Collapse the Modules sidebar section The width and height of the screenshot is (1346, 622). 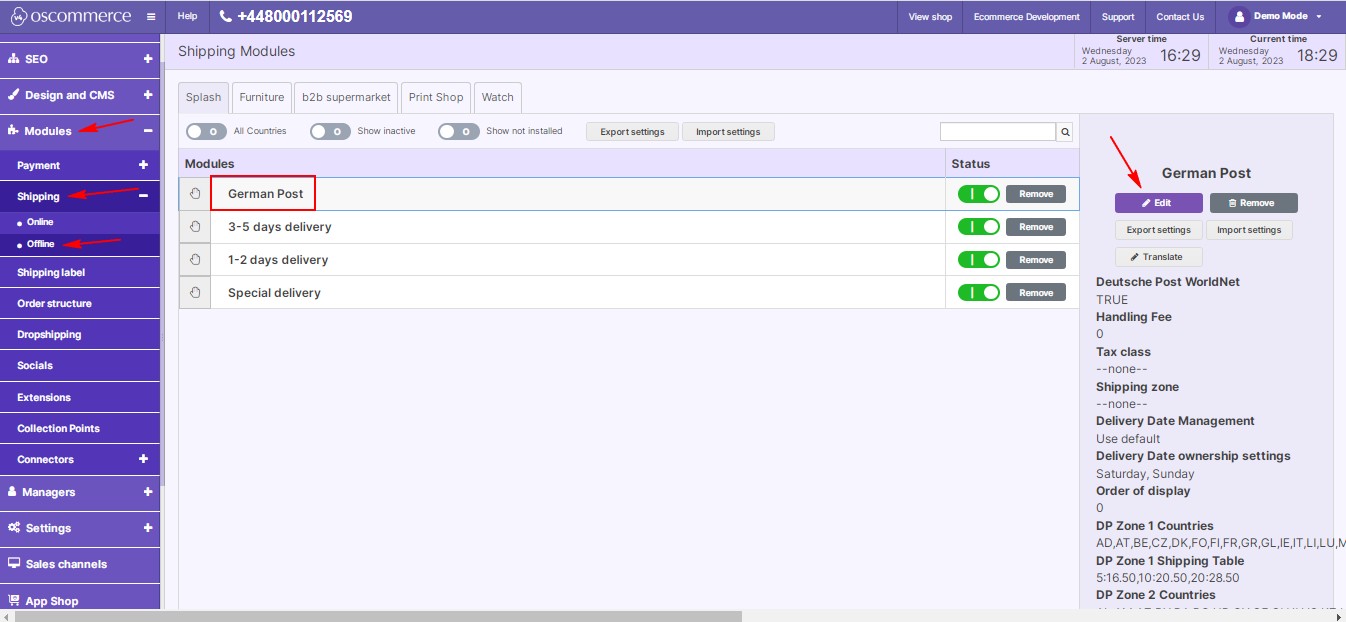(x=147, y=131)
